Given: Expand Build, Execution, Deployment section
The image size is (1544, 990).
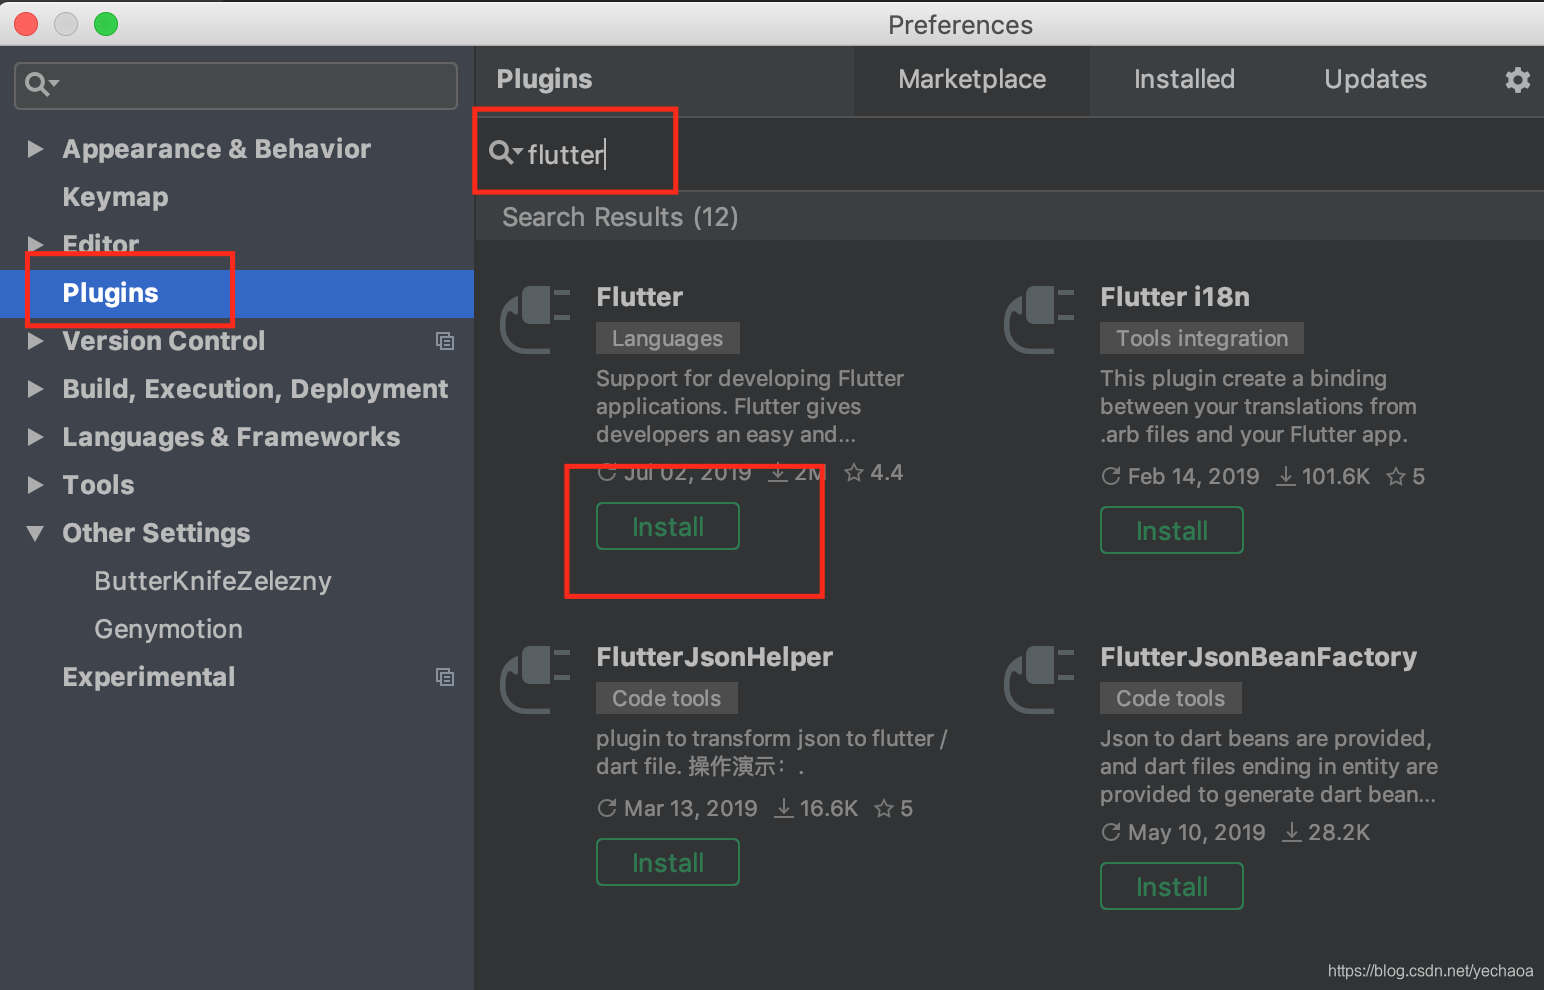Looking at the screenshot, I should pos(36,389).
